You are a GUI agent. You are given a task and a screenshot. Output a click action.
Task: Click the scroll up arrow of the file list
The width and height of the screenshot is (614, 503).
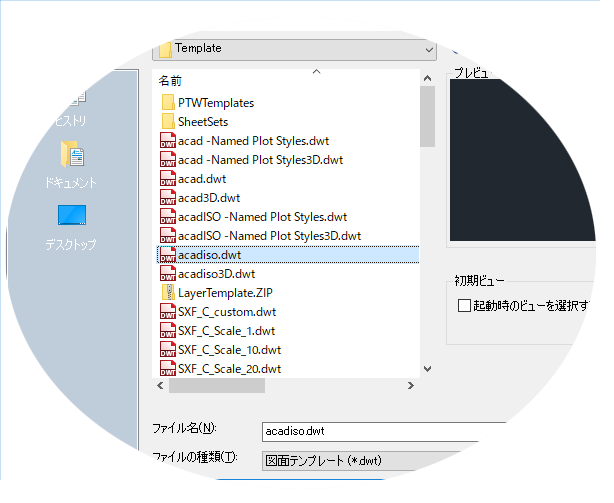click(428, 78)
